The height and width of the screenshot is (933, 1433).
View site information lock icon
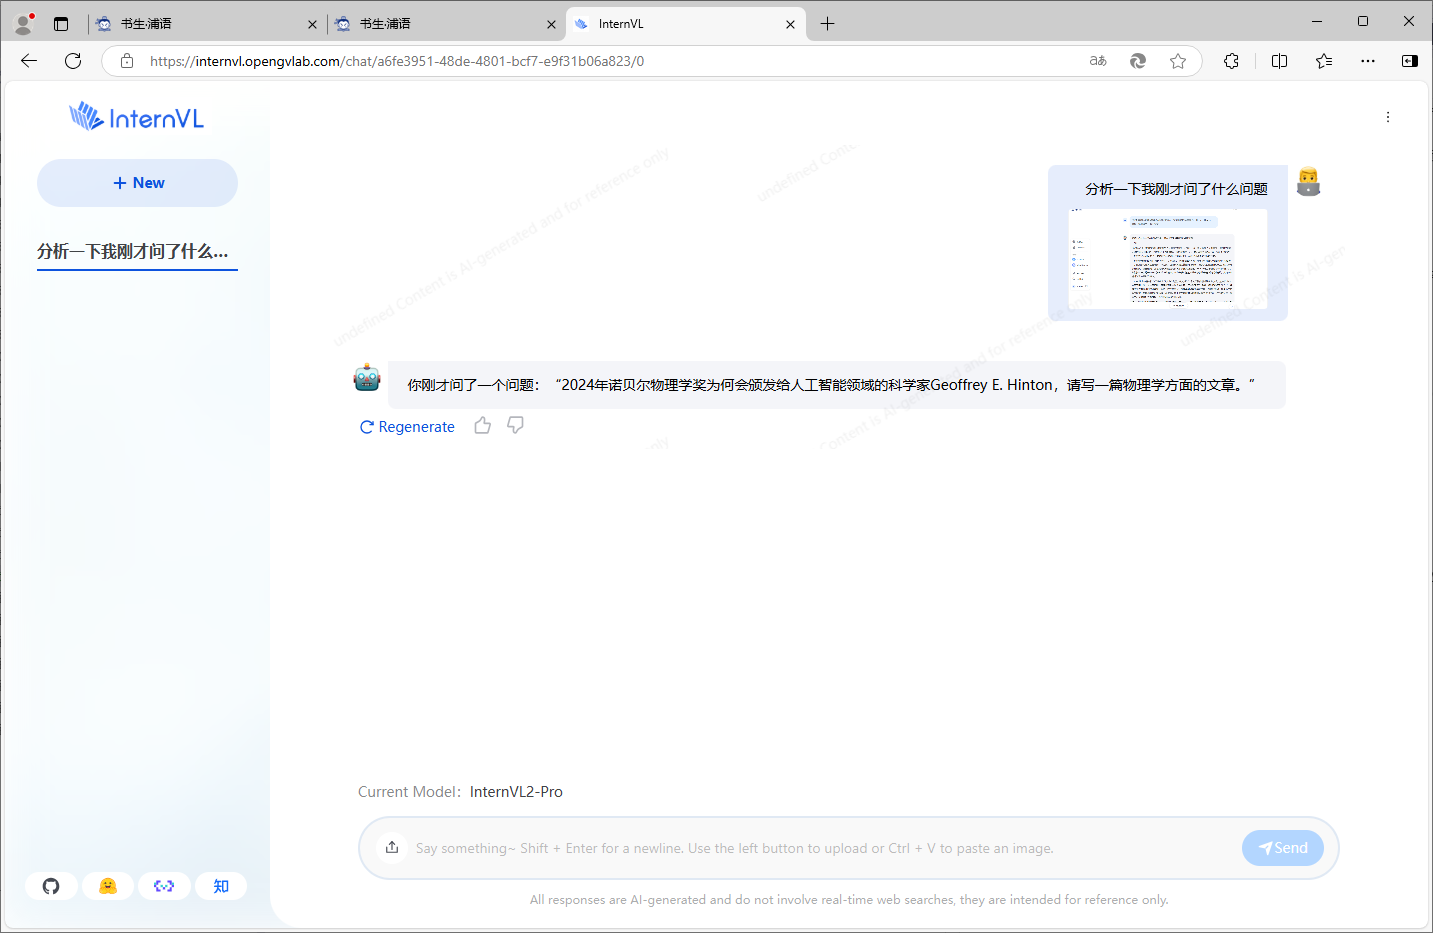click(127, 61)
